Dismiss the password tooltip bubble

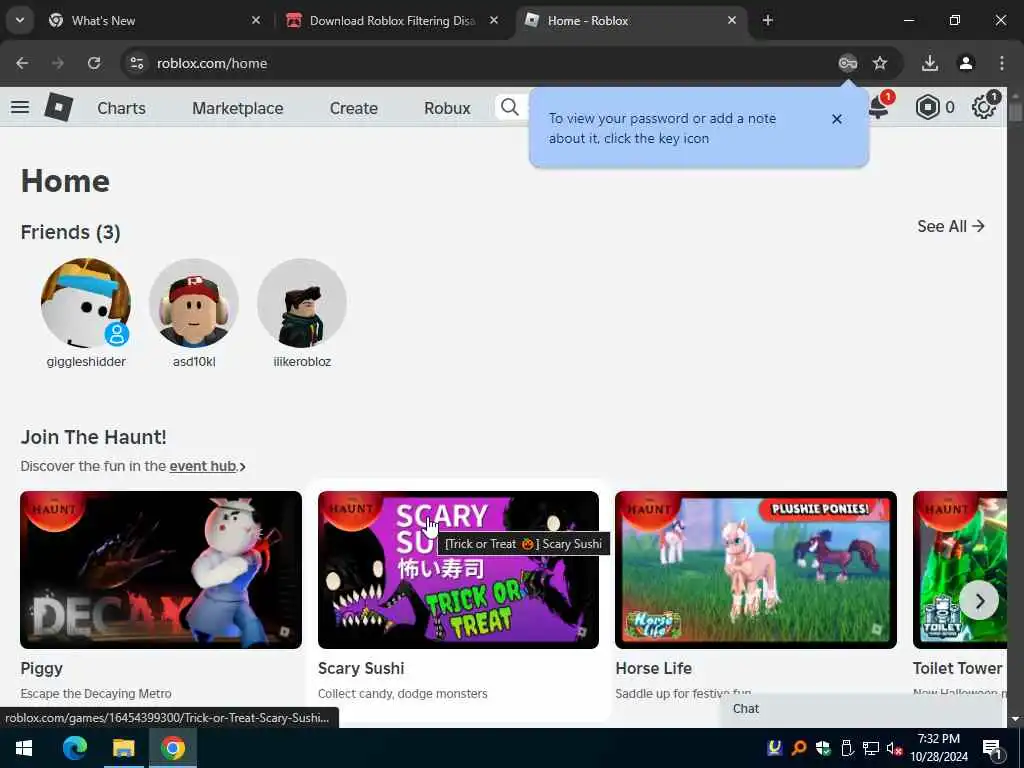tap(837, 119)
